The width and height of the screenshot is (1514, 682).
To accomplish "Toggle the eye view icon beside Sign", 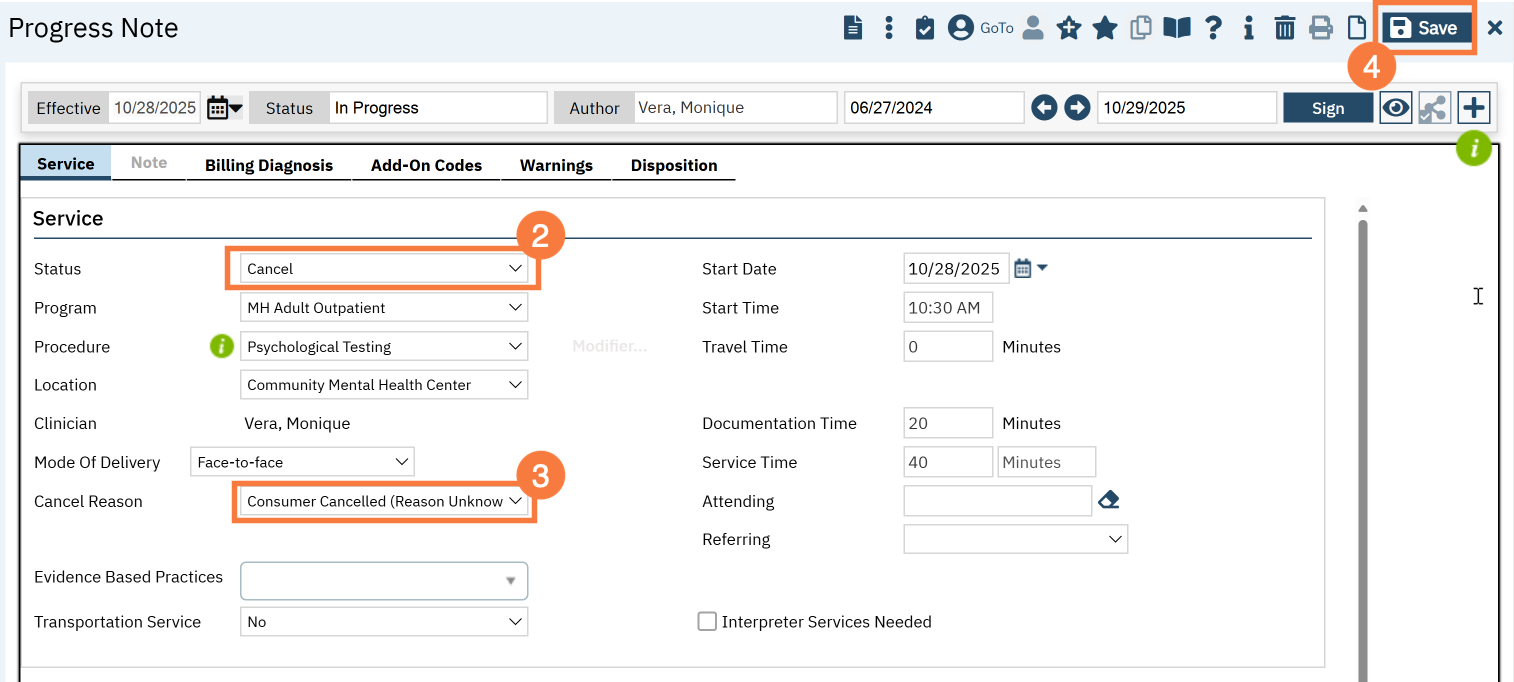I will tap(1396, 108).
